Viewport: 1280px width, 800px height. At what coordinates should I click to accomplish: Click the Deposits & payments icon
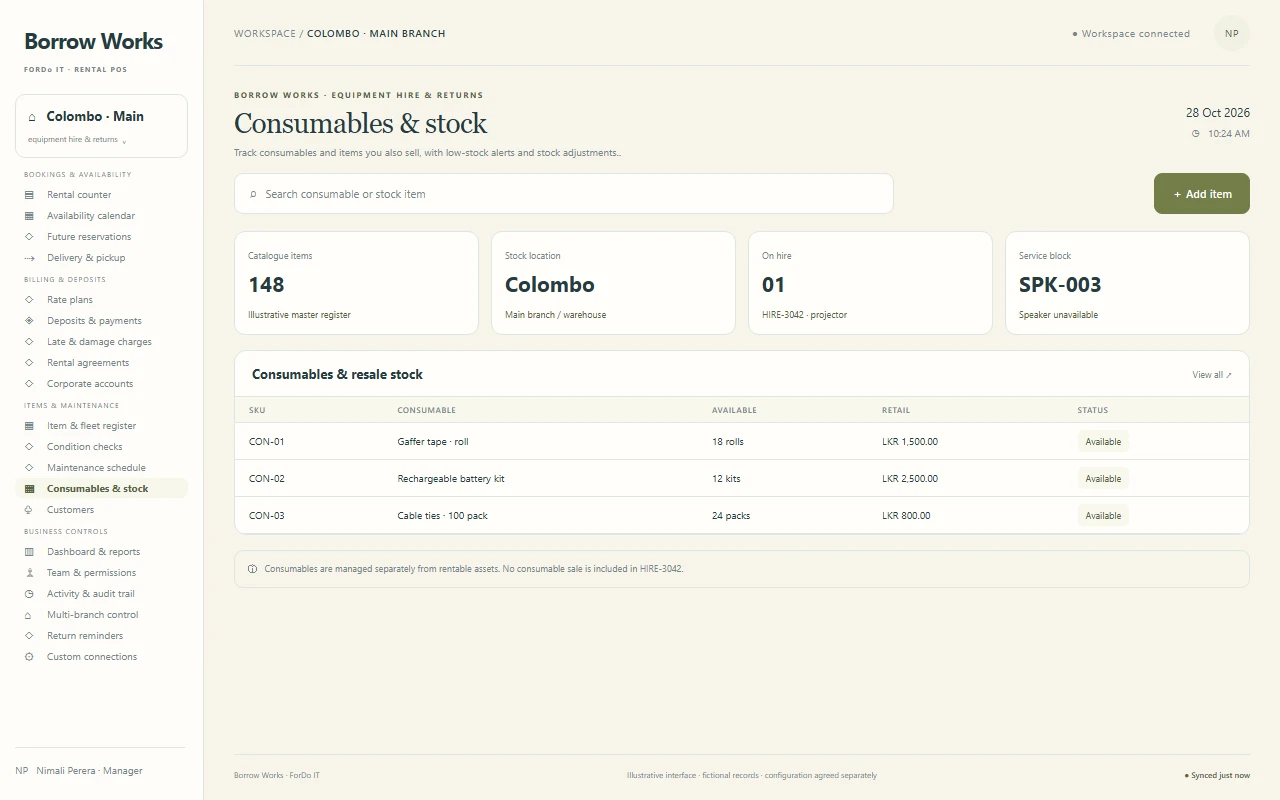pos(29,321)
